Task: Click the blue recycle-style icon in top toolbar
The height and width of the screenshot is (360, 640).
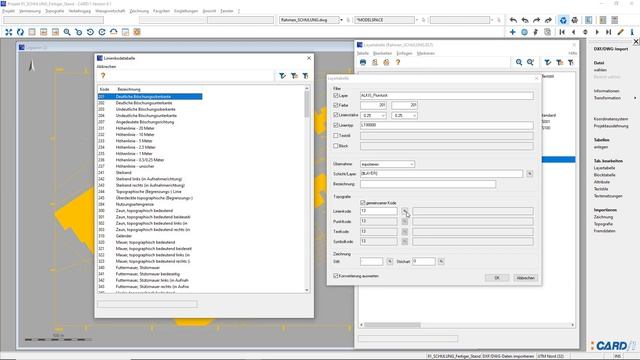Action: click(x=563, y=20)
